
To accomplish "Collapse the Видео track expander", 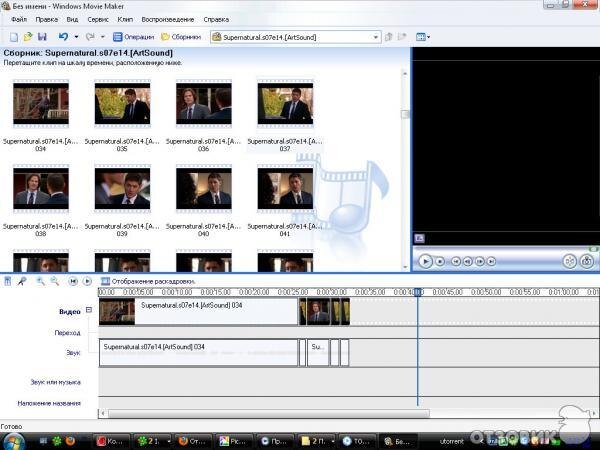I will 89,310.
